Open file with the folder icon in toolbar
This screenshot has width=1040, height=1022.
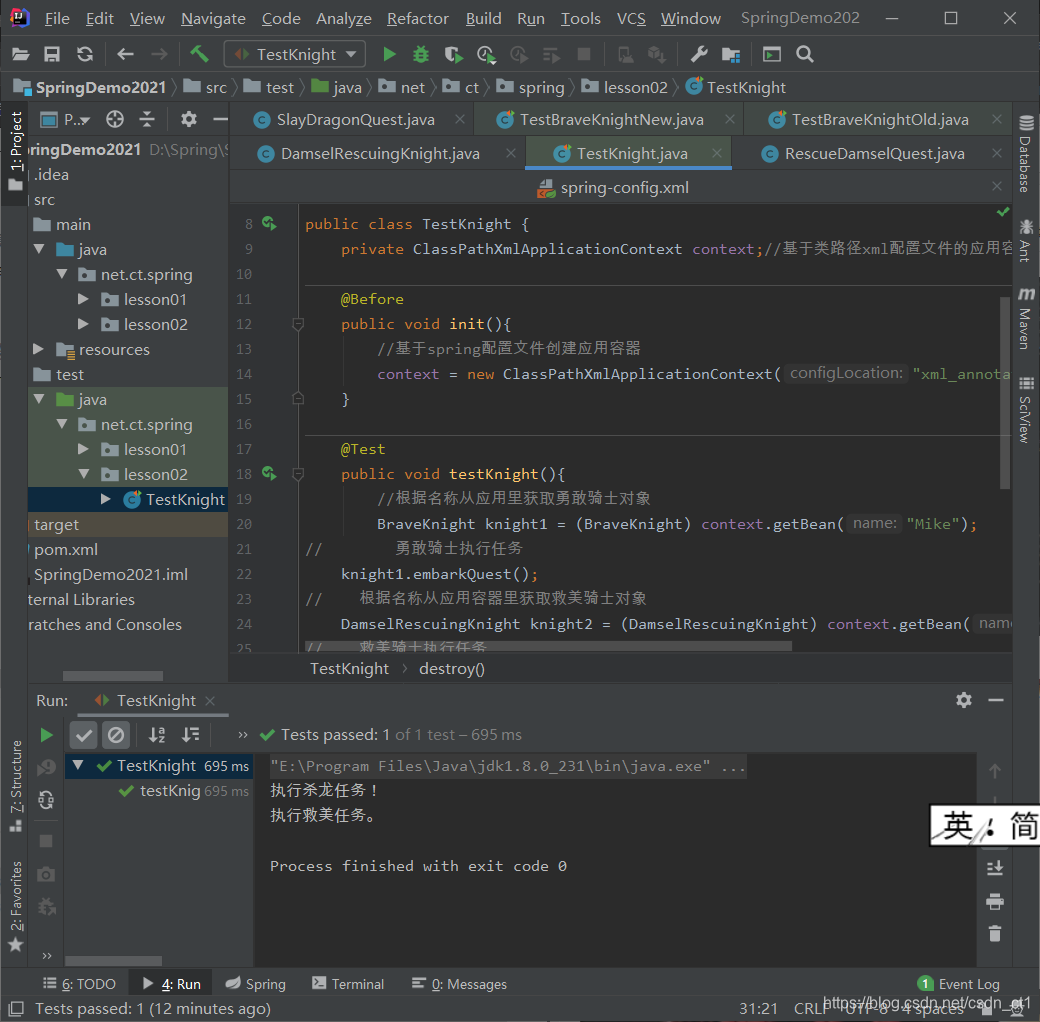pos(21,54)
